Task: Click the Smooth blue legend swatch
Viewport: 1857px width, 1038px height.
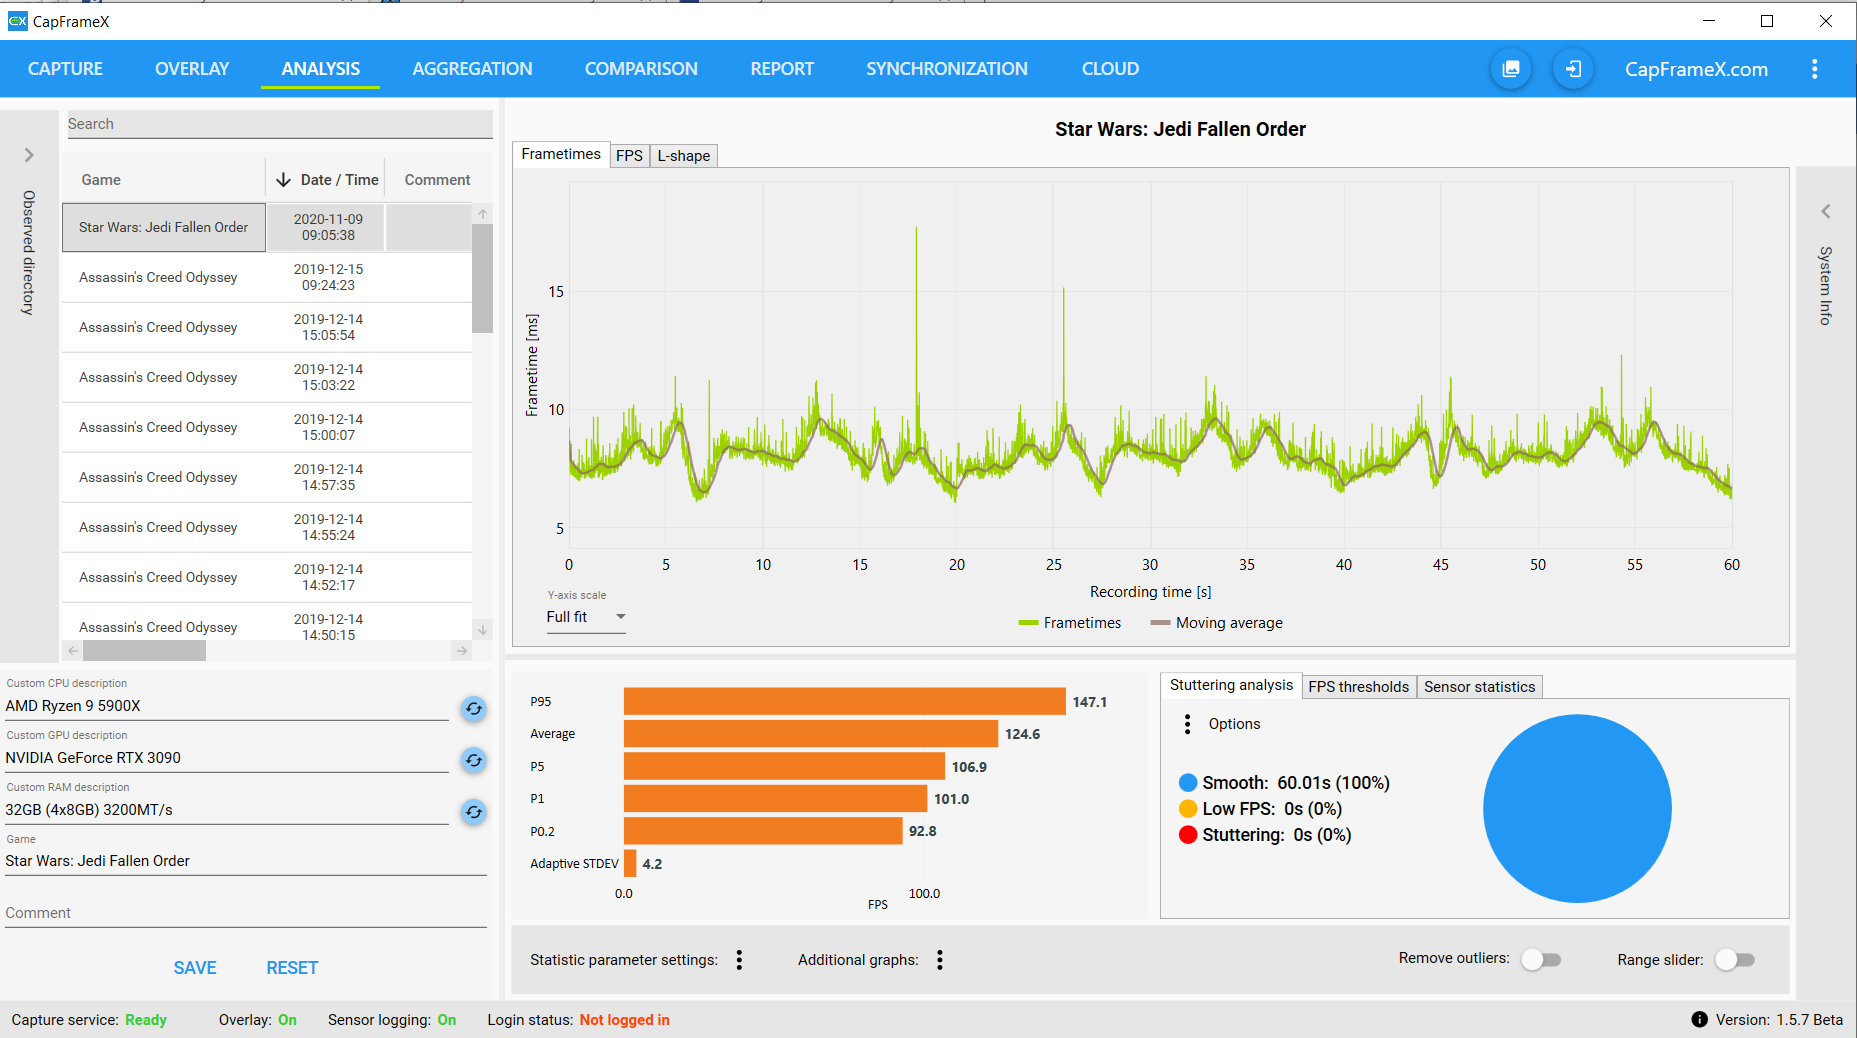Action: (x=1188, y=783)
